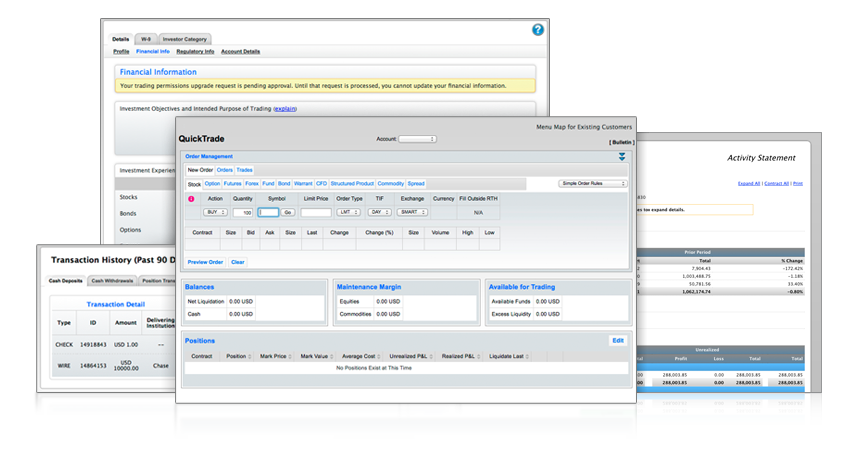The width and height of the screenshot is (862, 467).
Task: Click Print link in Activity Statement
Action: (x=798, y=184)
